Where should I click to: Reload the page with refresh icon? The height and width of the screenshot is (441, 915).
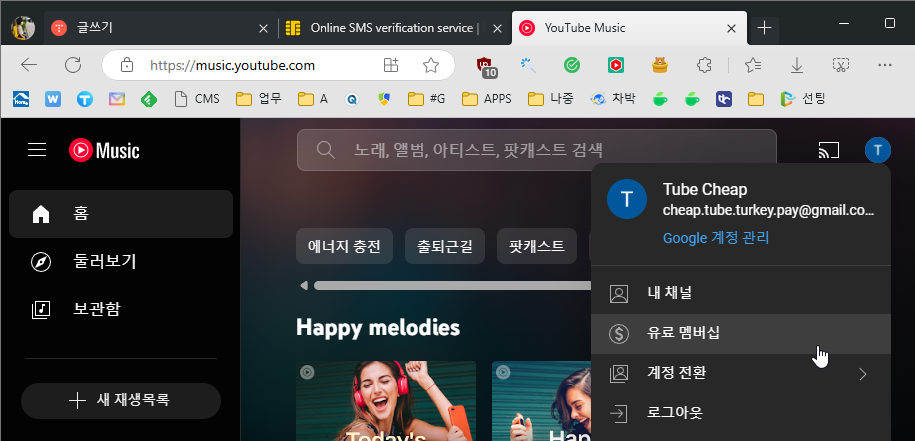[x=73, y=65]
